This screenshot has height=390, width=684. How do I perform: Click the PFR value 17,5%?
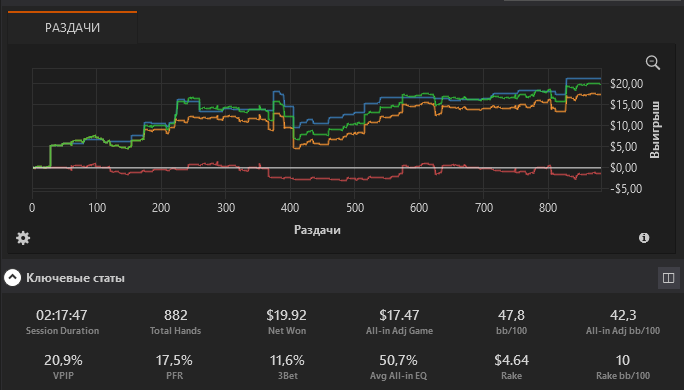174,360
